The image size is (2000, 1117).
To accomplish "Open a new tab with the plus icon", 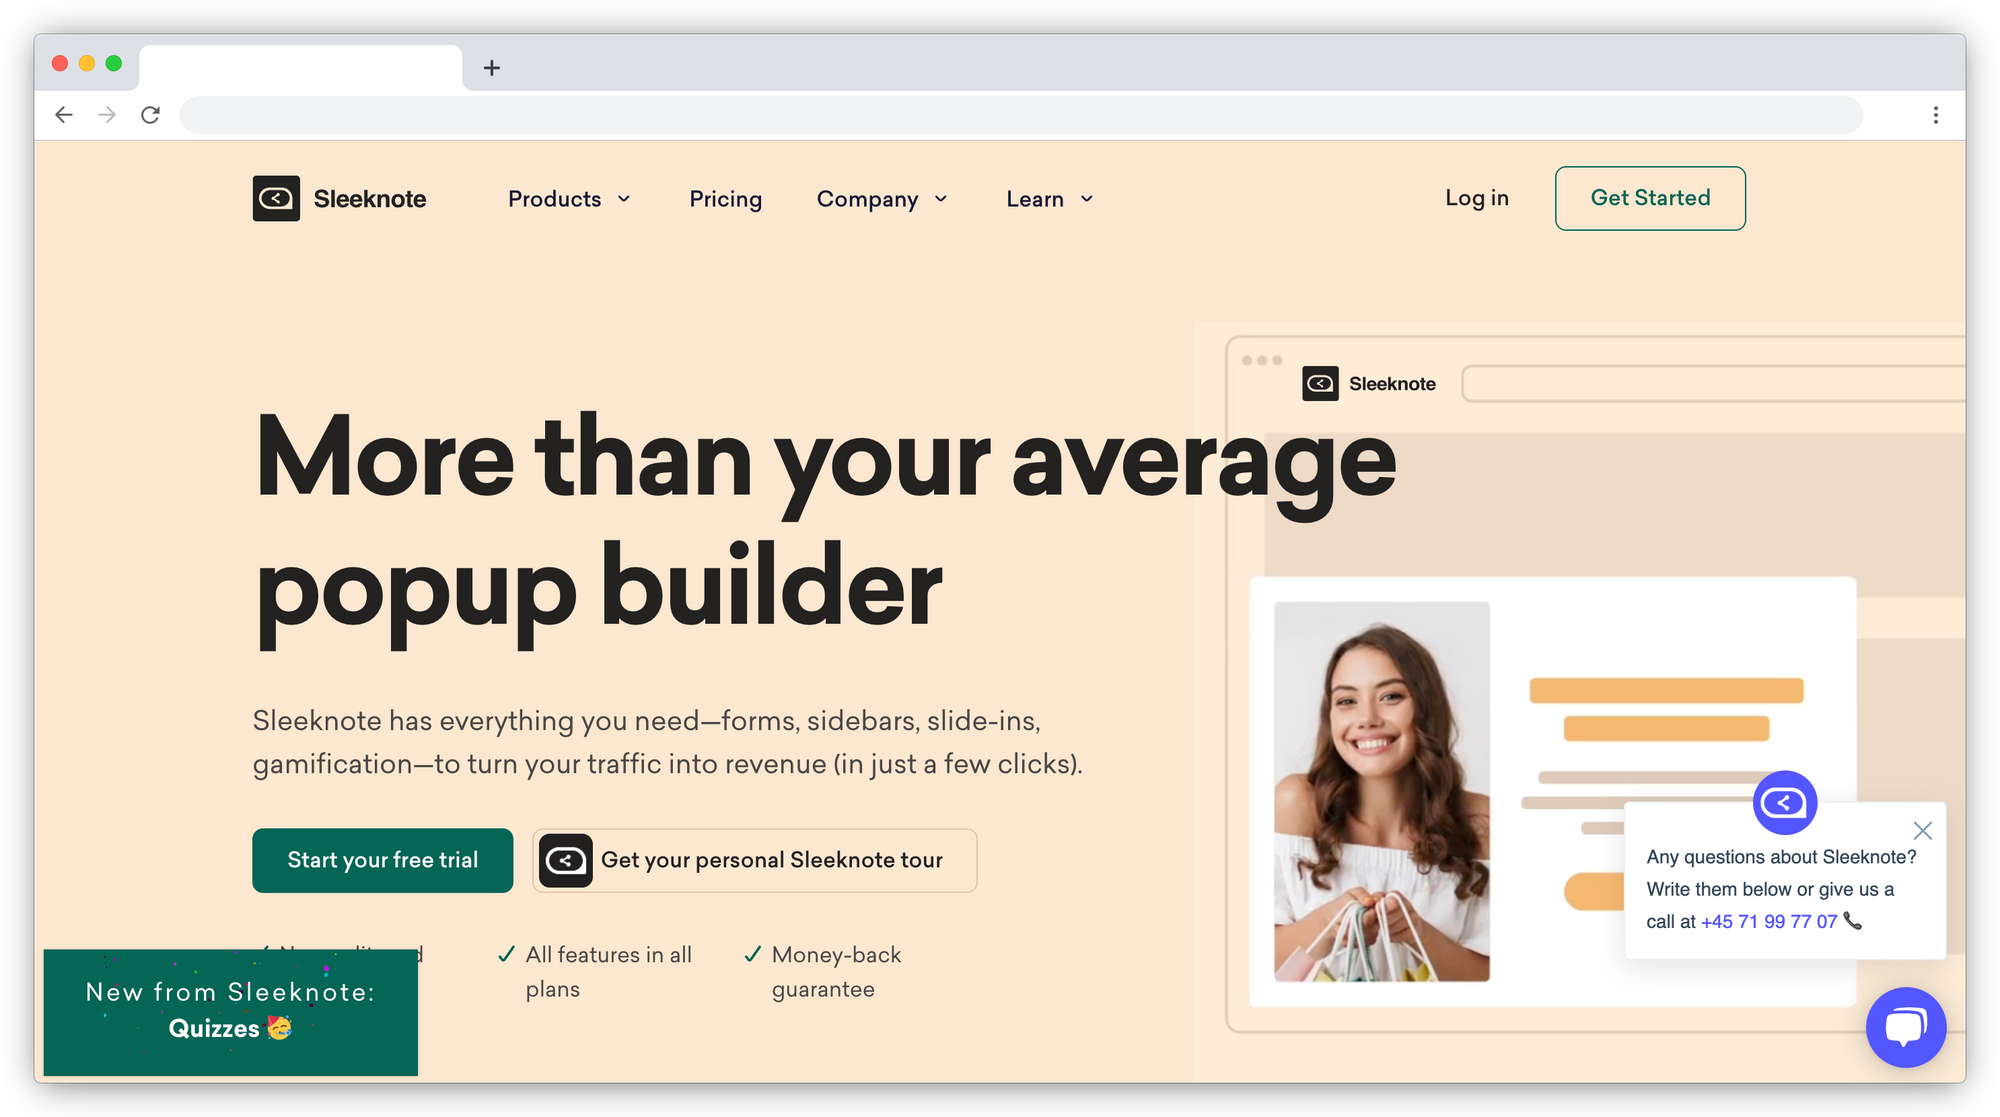I will tap(492, 68).
